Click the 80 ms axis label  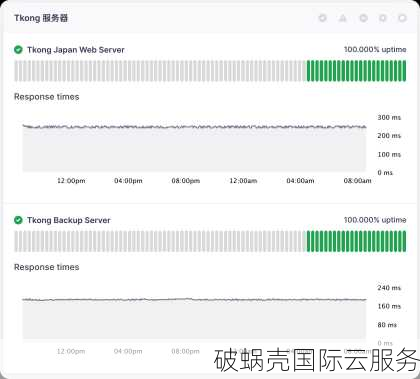(x=387, y=325)
